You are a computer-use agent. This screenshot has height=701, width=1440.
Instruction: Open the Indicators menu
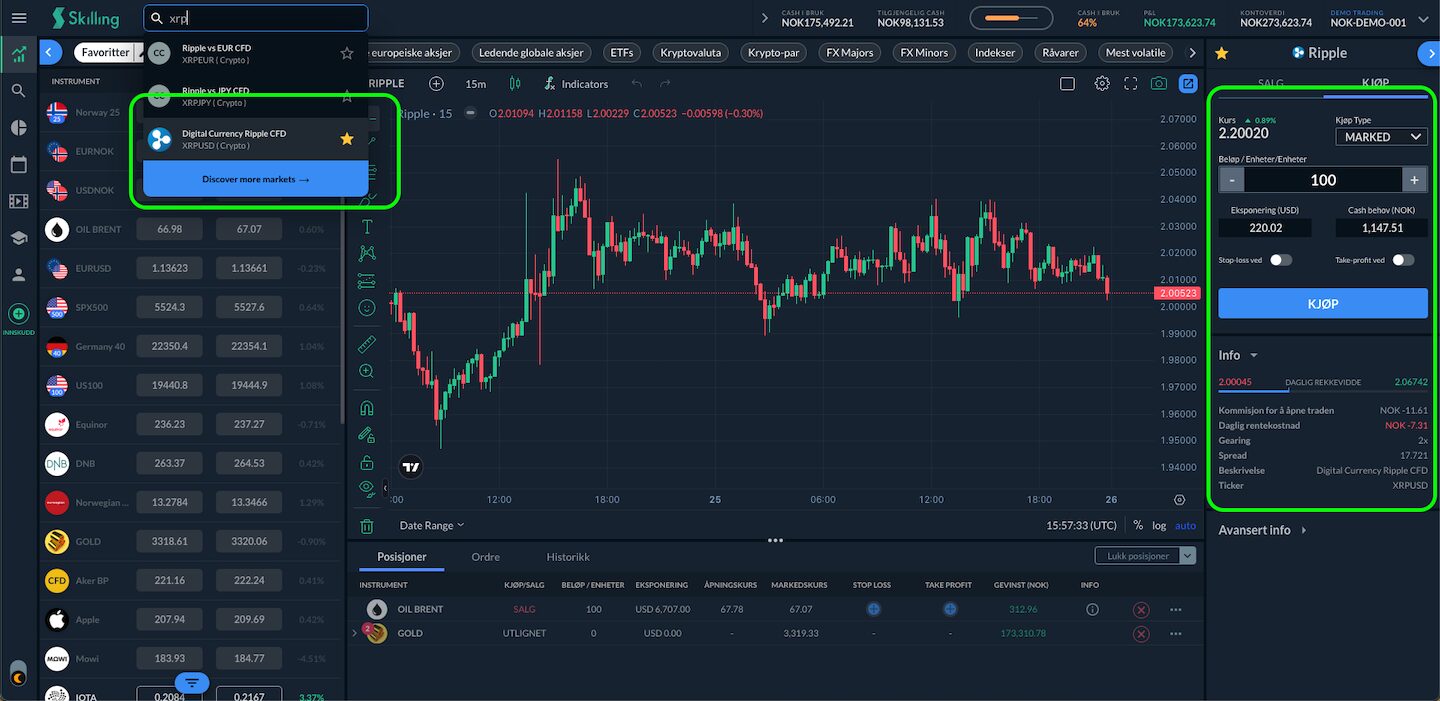576,84
